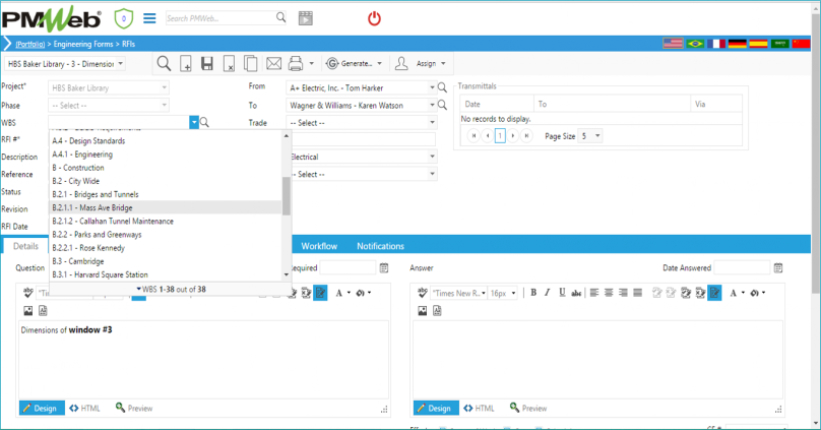Click HTML view under Answer editor
821x430 pixels.
[478, 408]
